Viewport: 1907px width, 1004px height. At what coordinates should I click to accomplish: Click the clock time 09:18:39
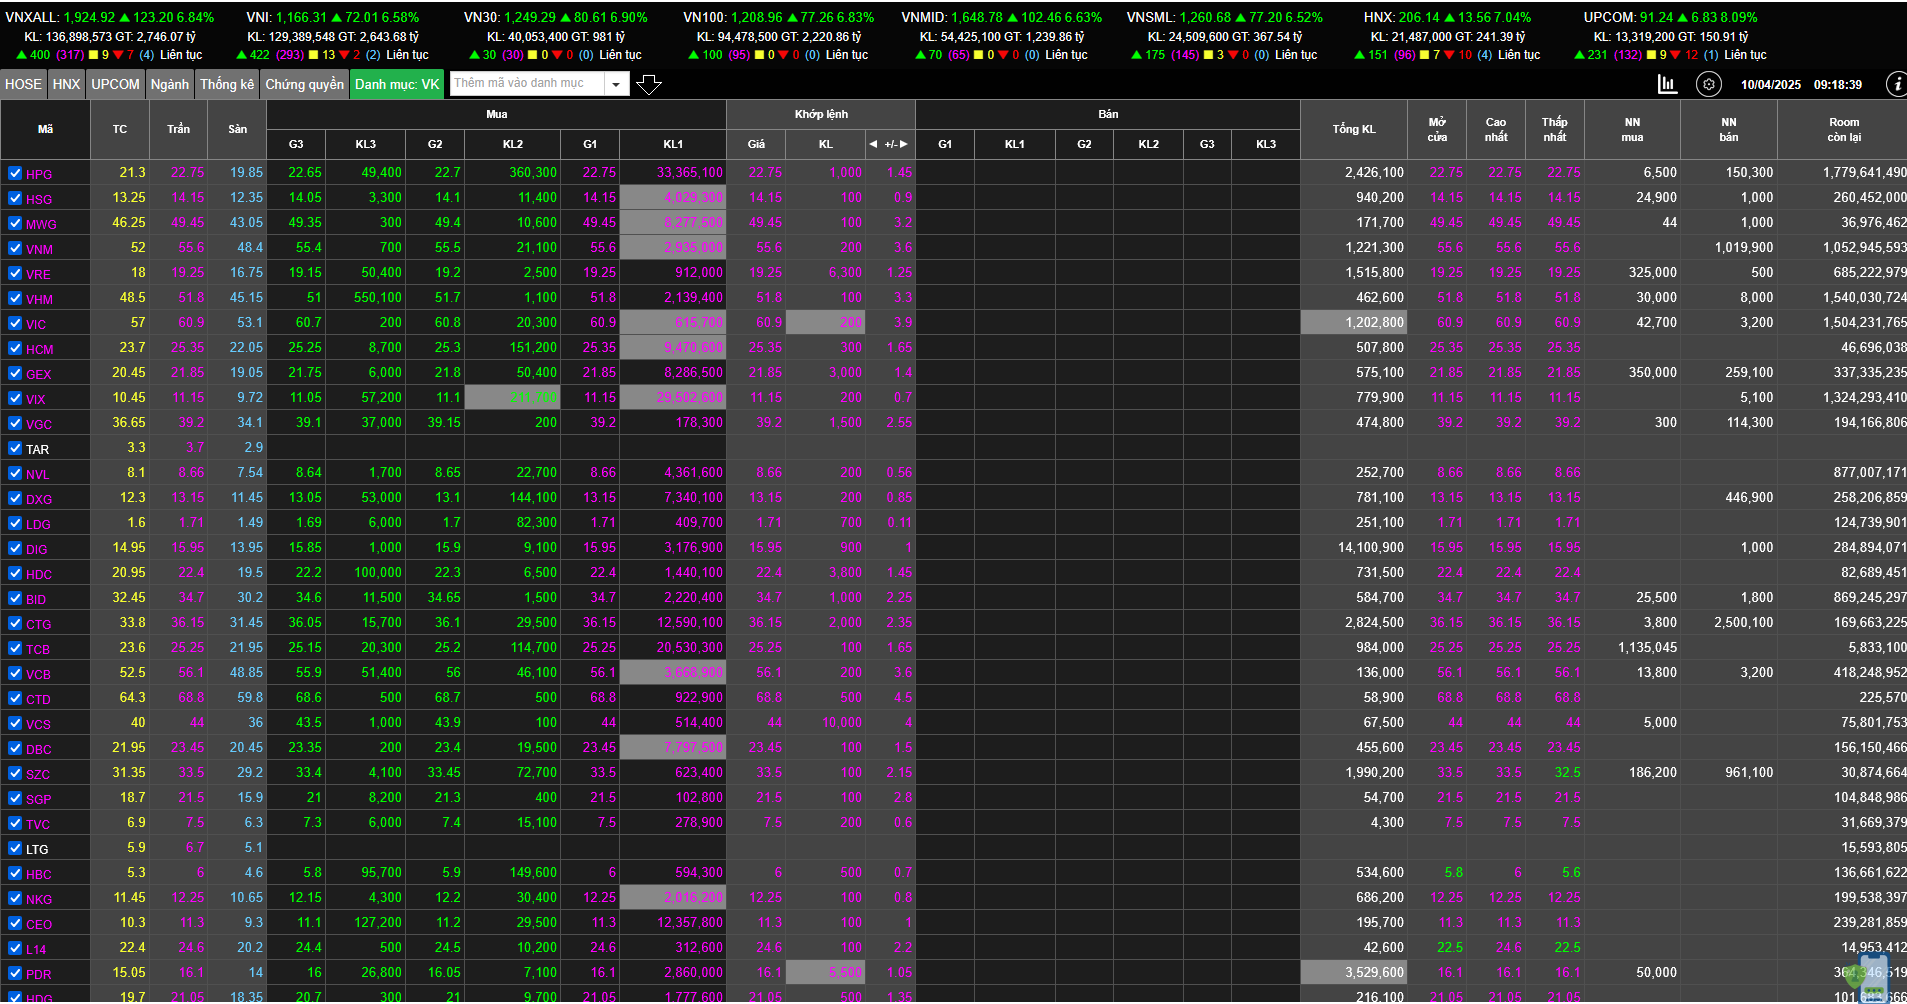click(x=1838, y=85)
